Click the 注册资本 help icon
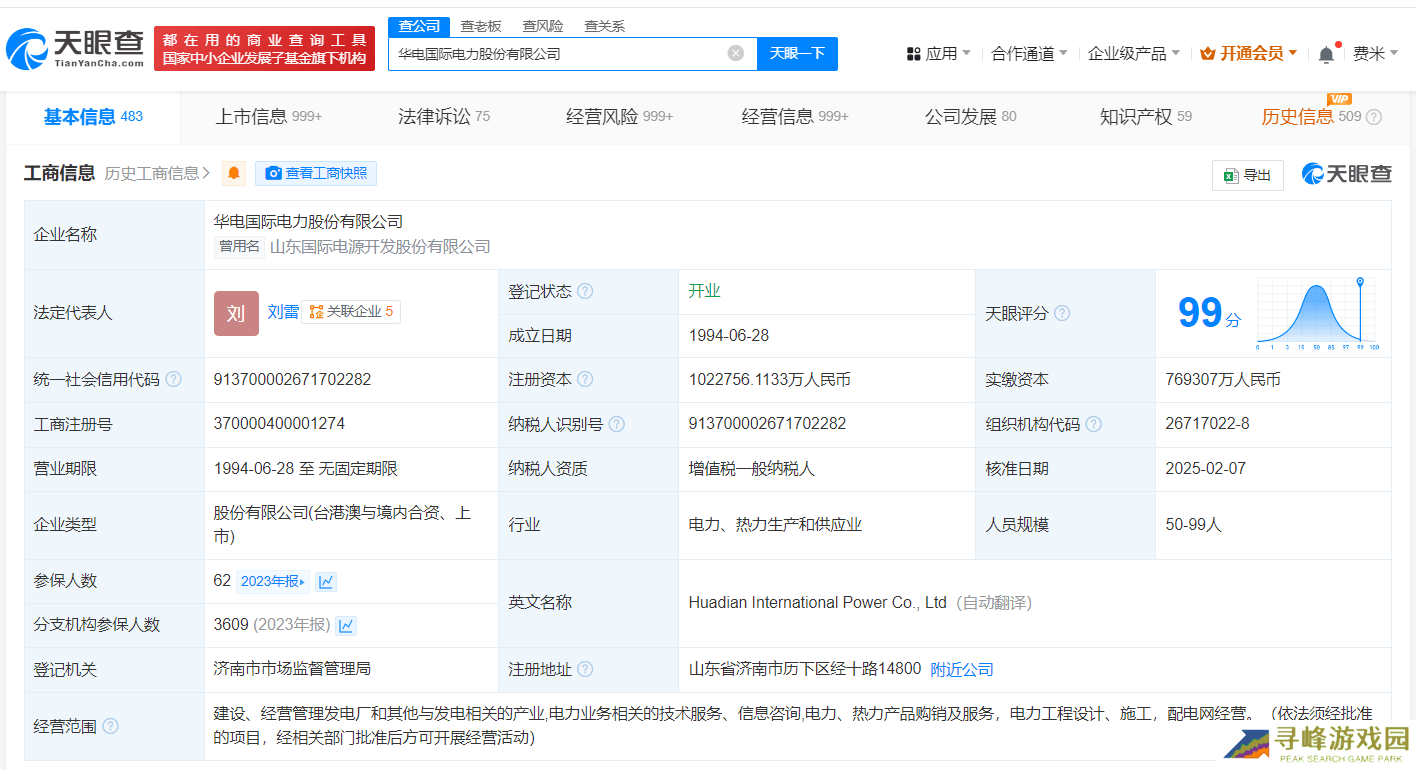The height and width of the screenshot is (770, 1416). pos(585,379)
